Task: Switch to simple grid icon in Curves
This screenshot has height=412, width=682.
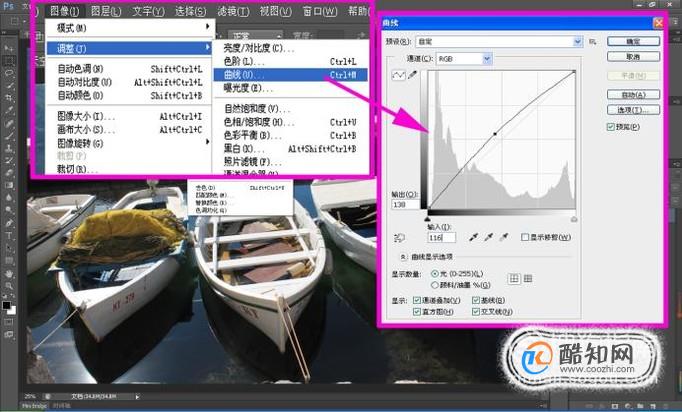Action: 514,279
